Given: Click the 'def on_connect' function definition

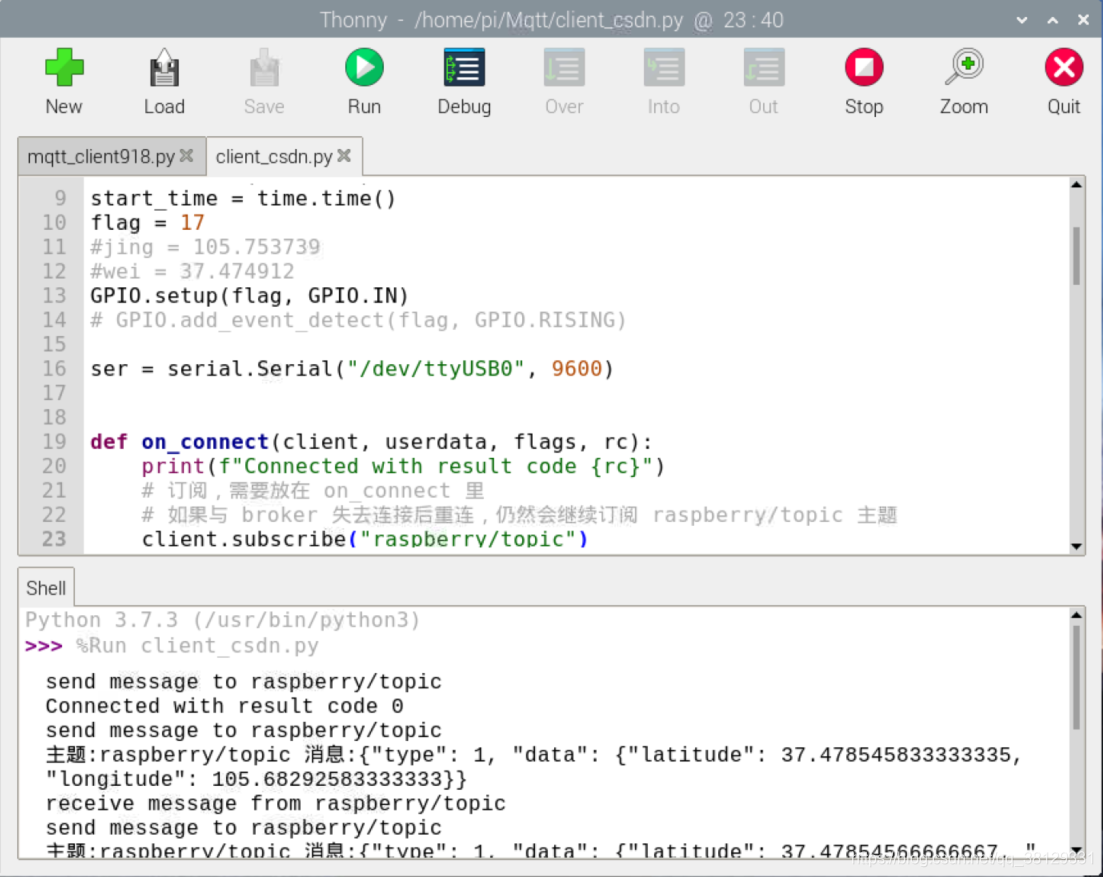Looking at the screenshot, I should [x=371, y=442].
